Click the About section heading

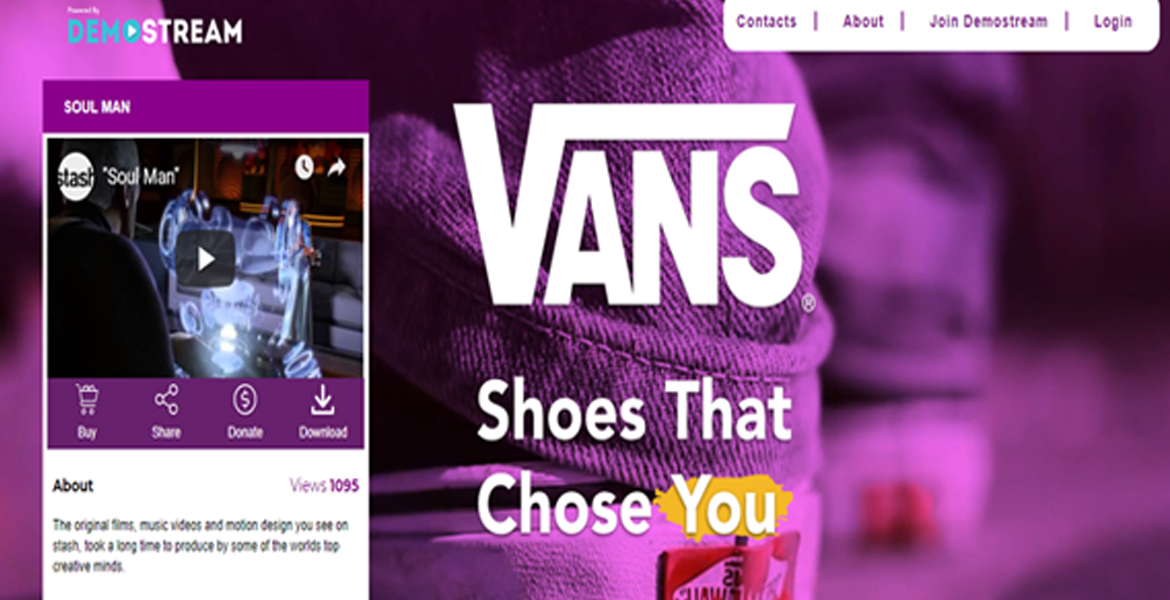click(x=73, y=486)
